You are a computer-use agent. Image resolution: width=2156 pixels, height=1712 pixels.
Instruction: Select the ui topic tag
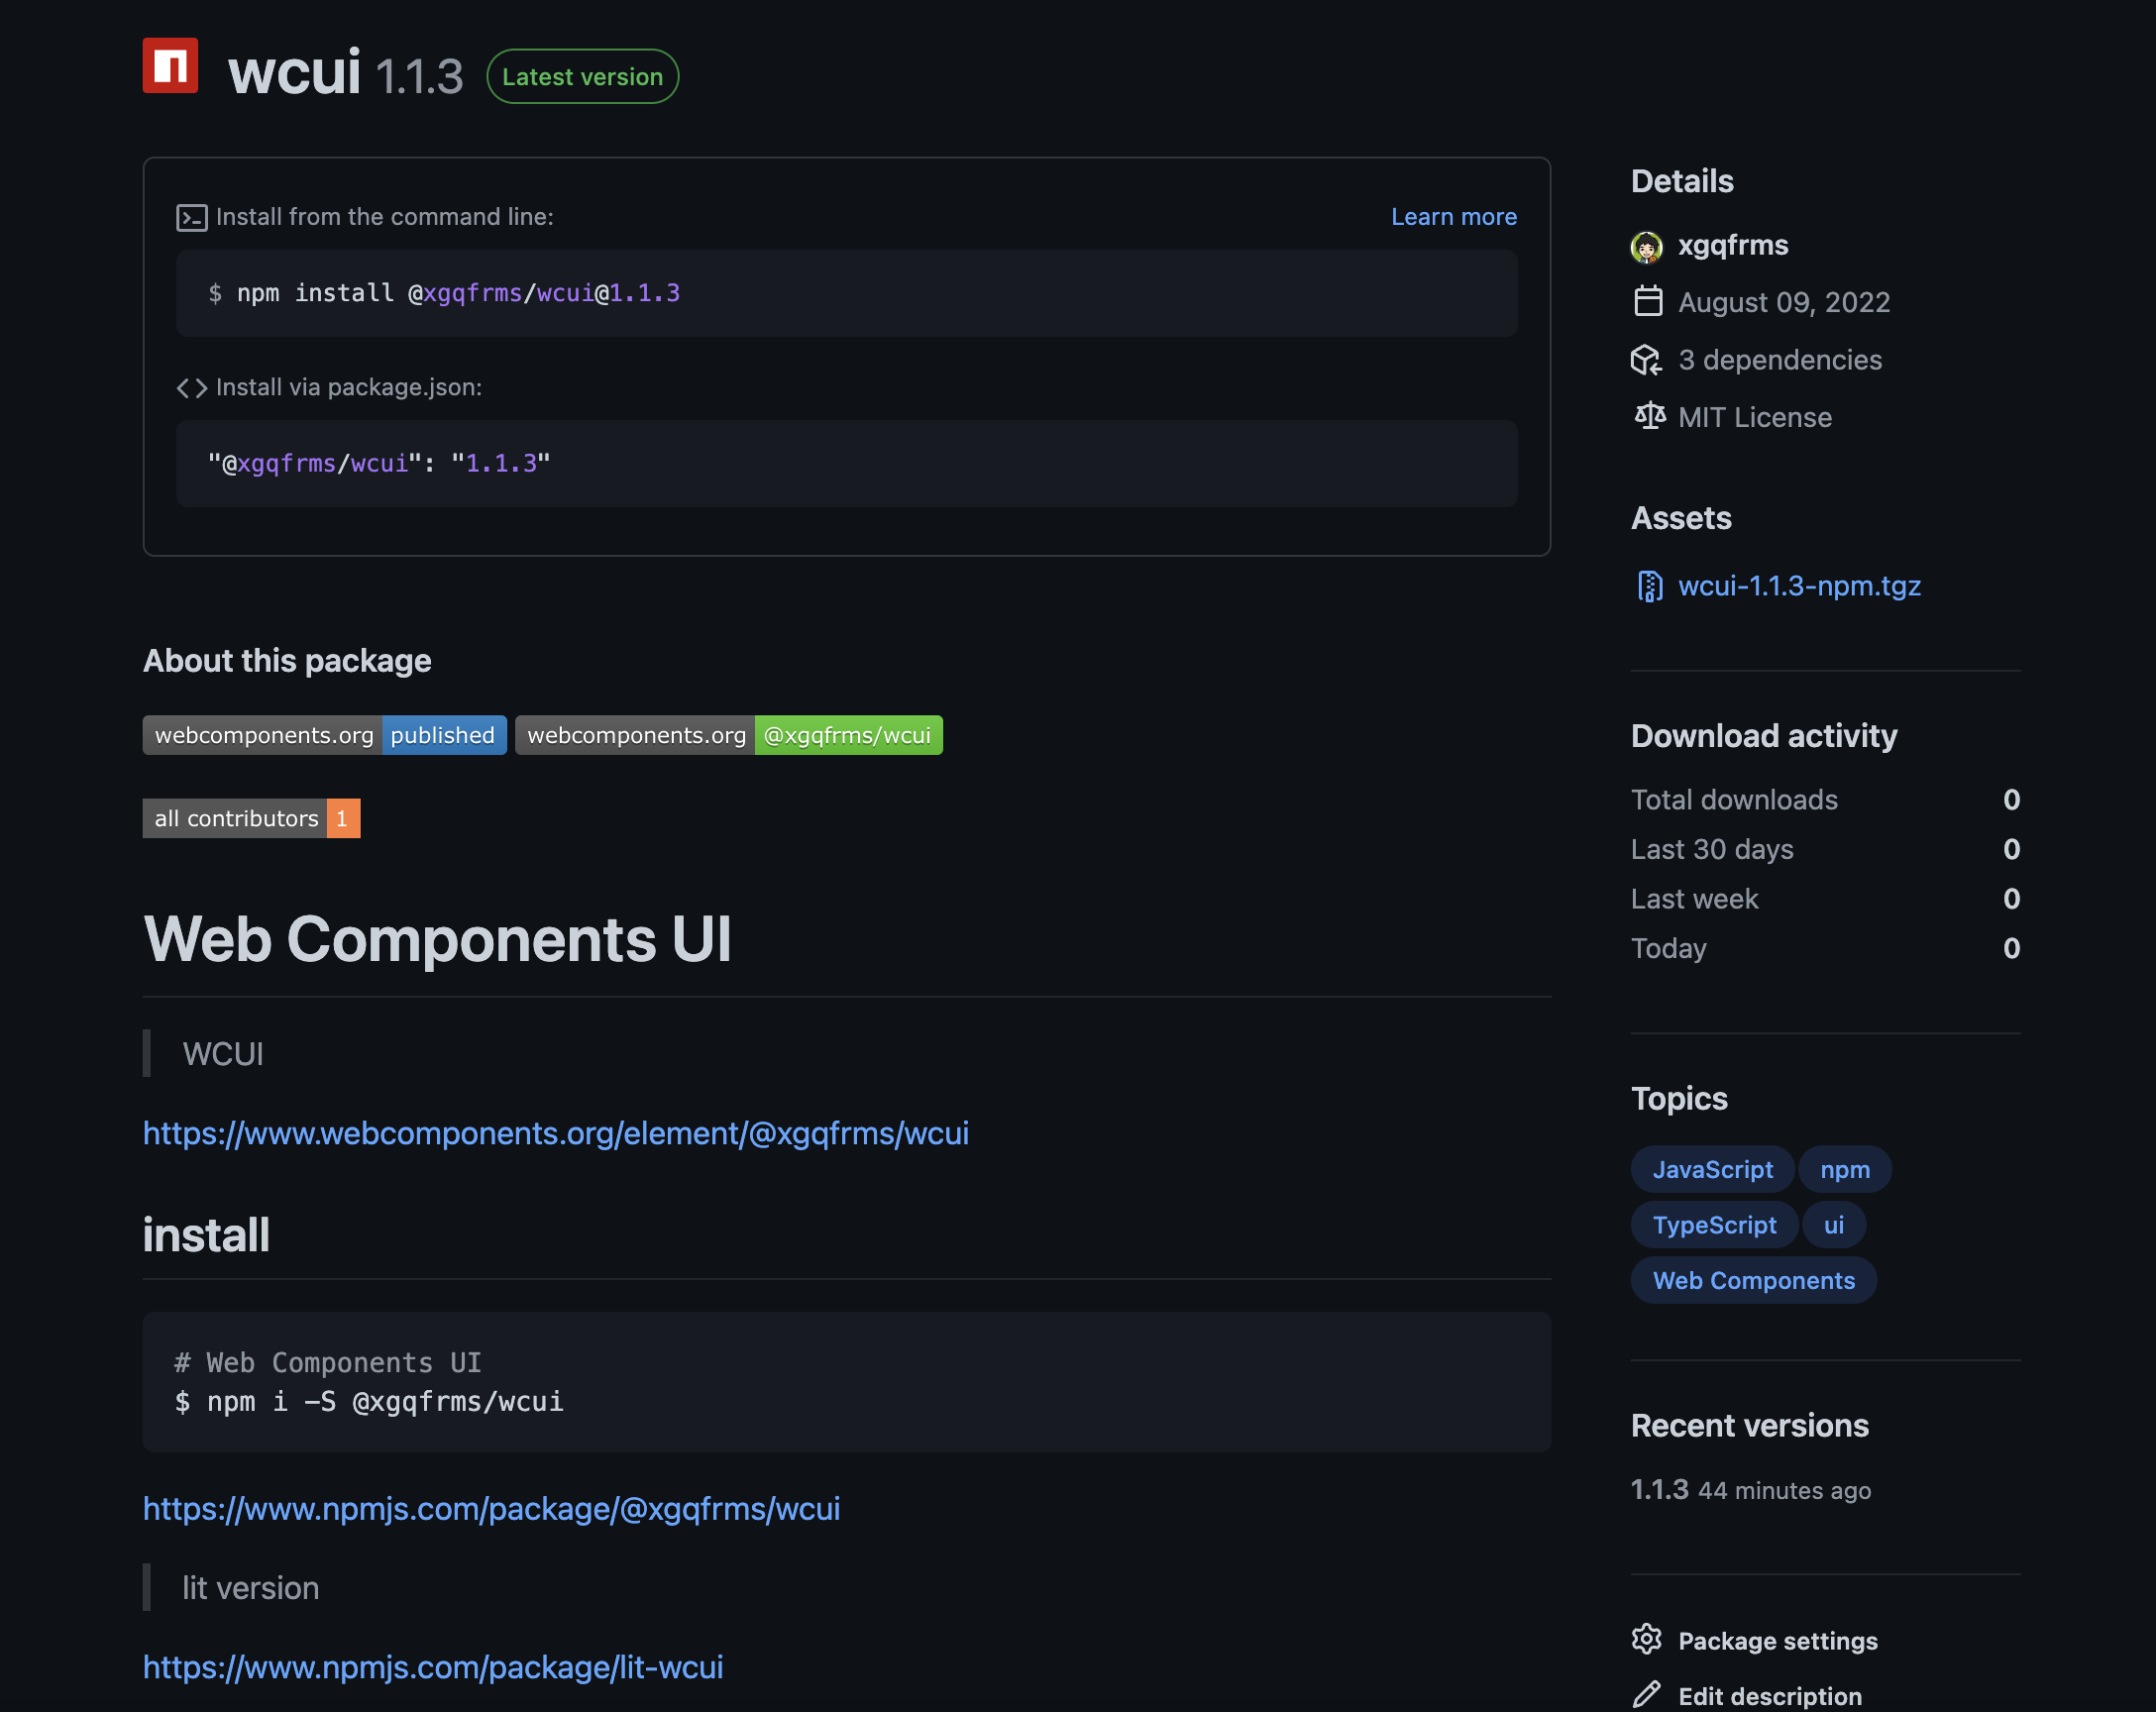[x=1833, y=1225]
